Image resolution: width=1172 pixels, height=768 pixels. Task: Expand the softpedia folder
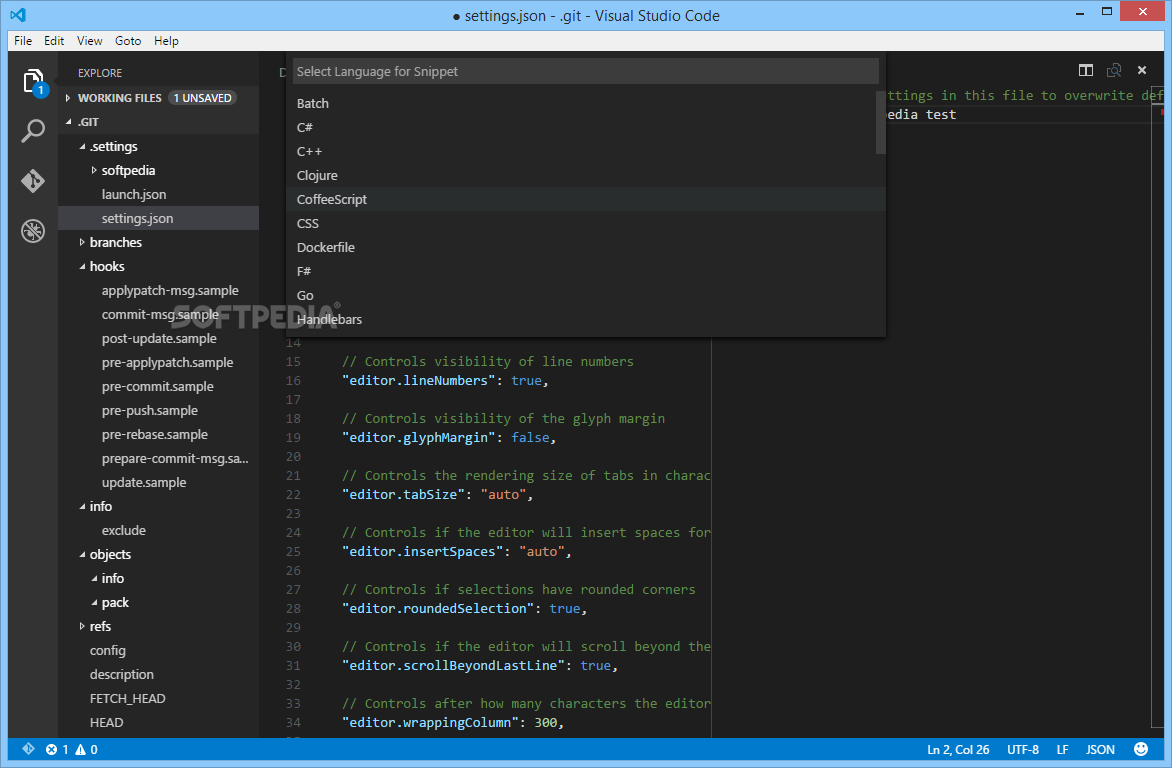pyautogui.click(x=94, y=171)
